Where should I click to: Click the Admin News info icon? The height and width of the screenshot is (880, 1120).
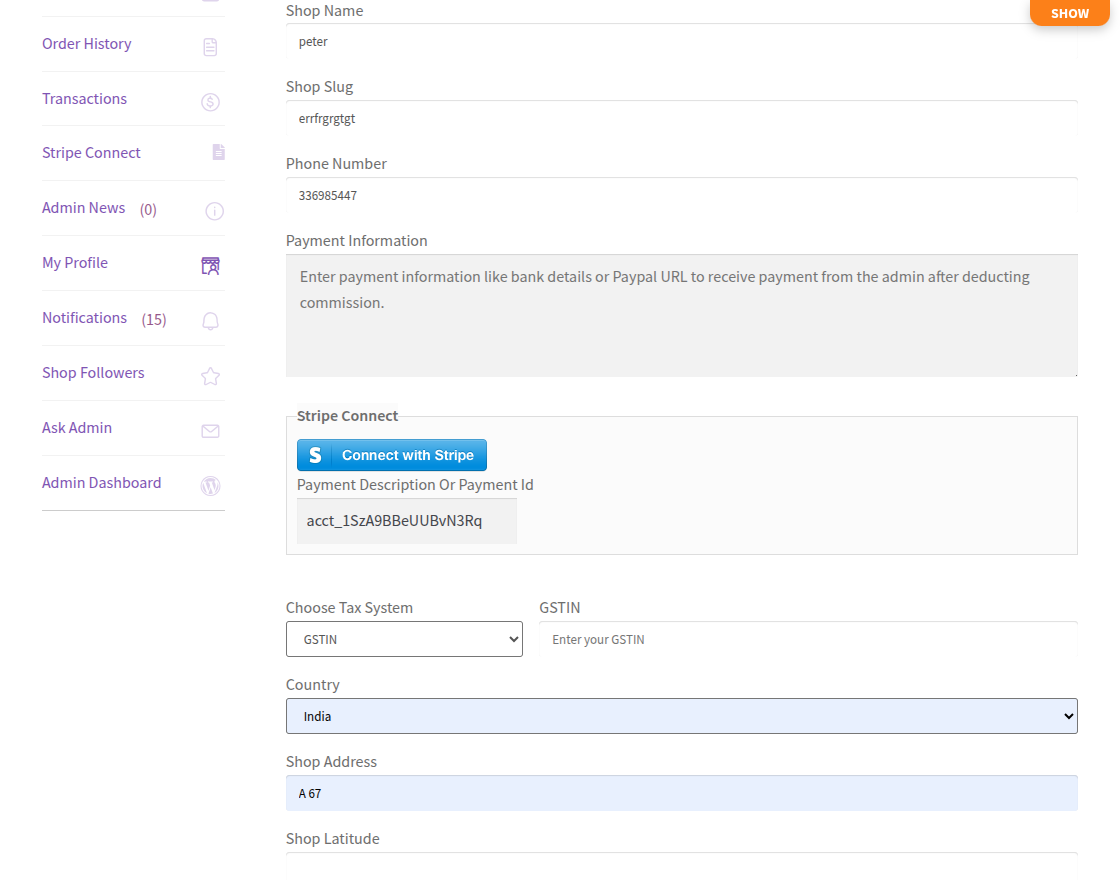214,211
